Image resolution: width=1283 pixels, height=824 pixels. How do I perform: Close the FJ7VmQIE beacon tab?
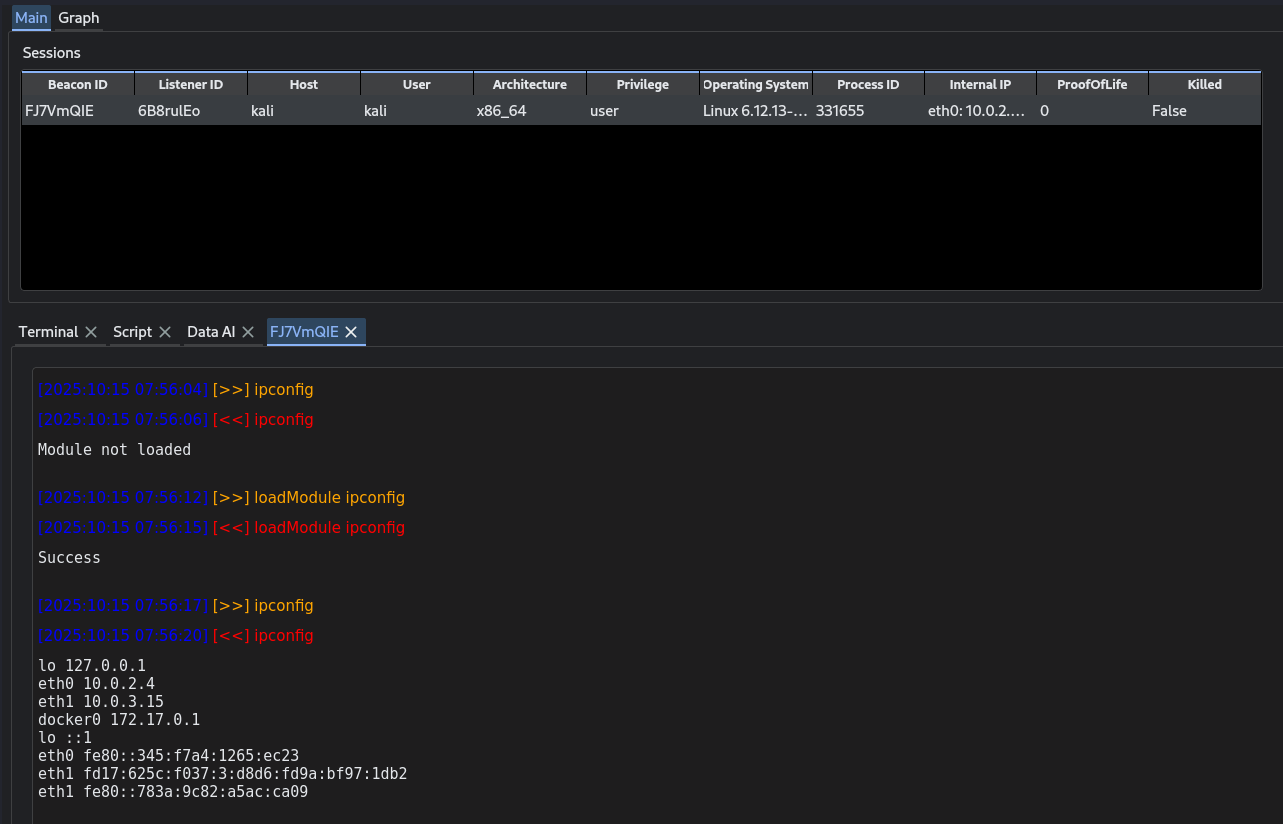click(351, 332)
